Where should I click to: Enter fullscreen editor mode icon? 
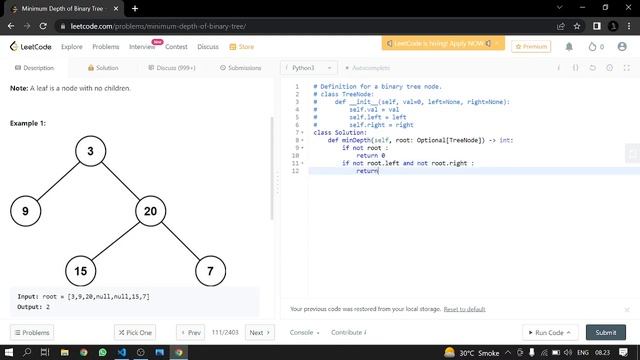[627, 68]
